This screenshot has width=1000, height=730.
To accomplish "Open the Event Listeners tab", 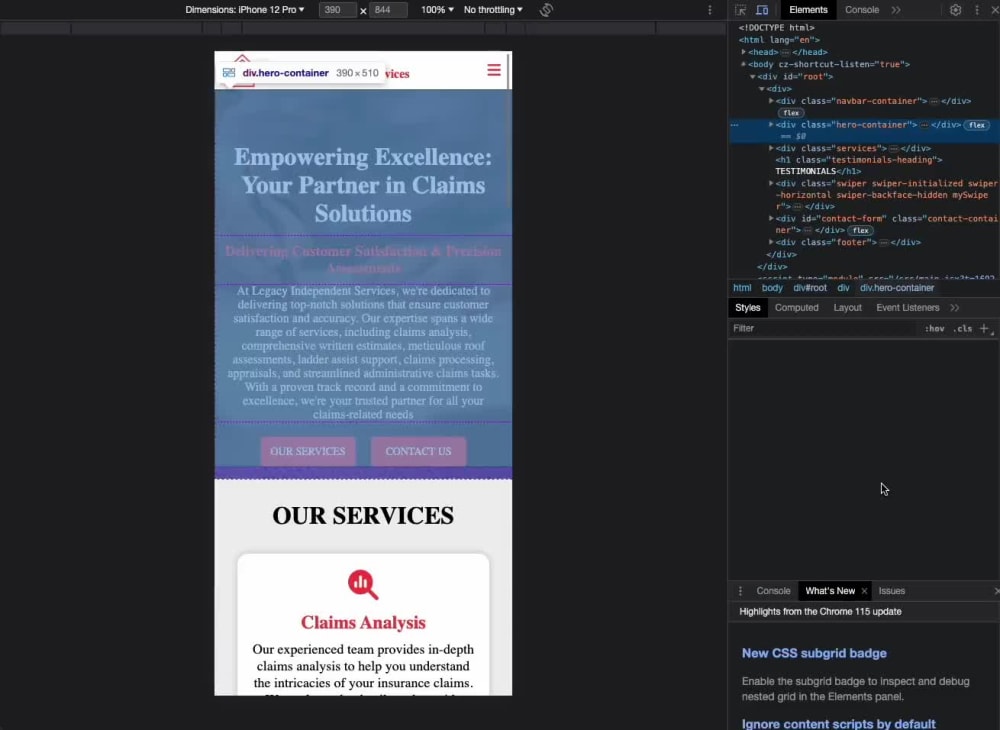I will pyautogui.click(x=908, y=307).
